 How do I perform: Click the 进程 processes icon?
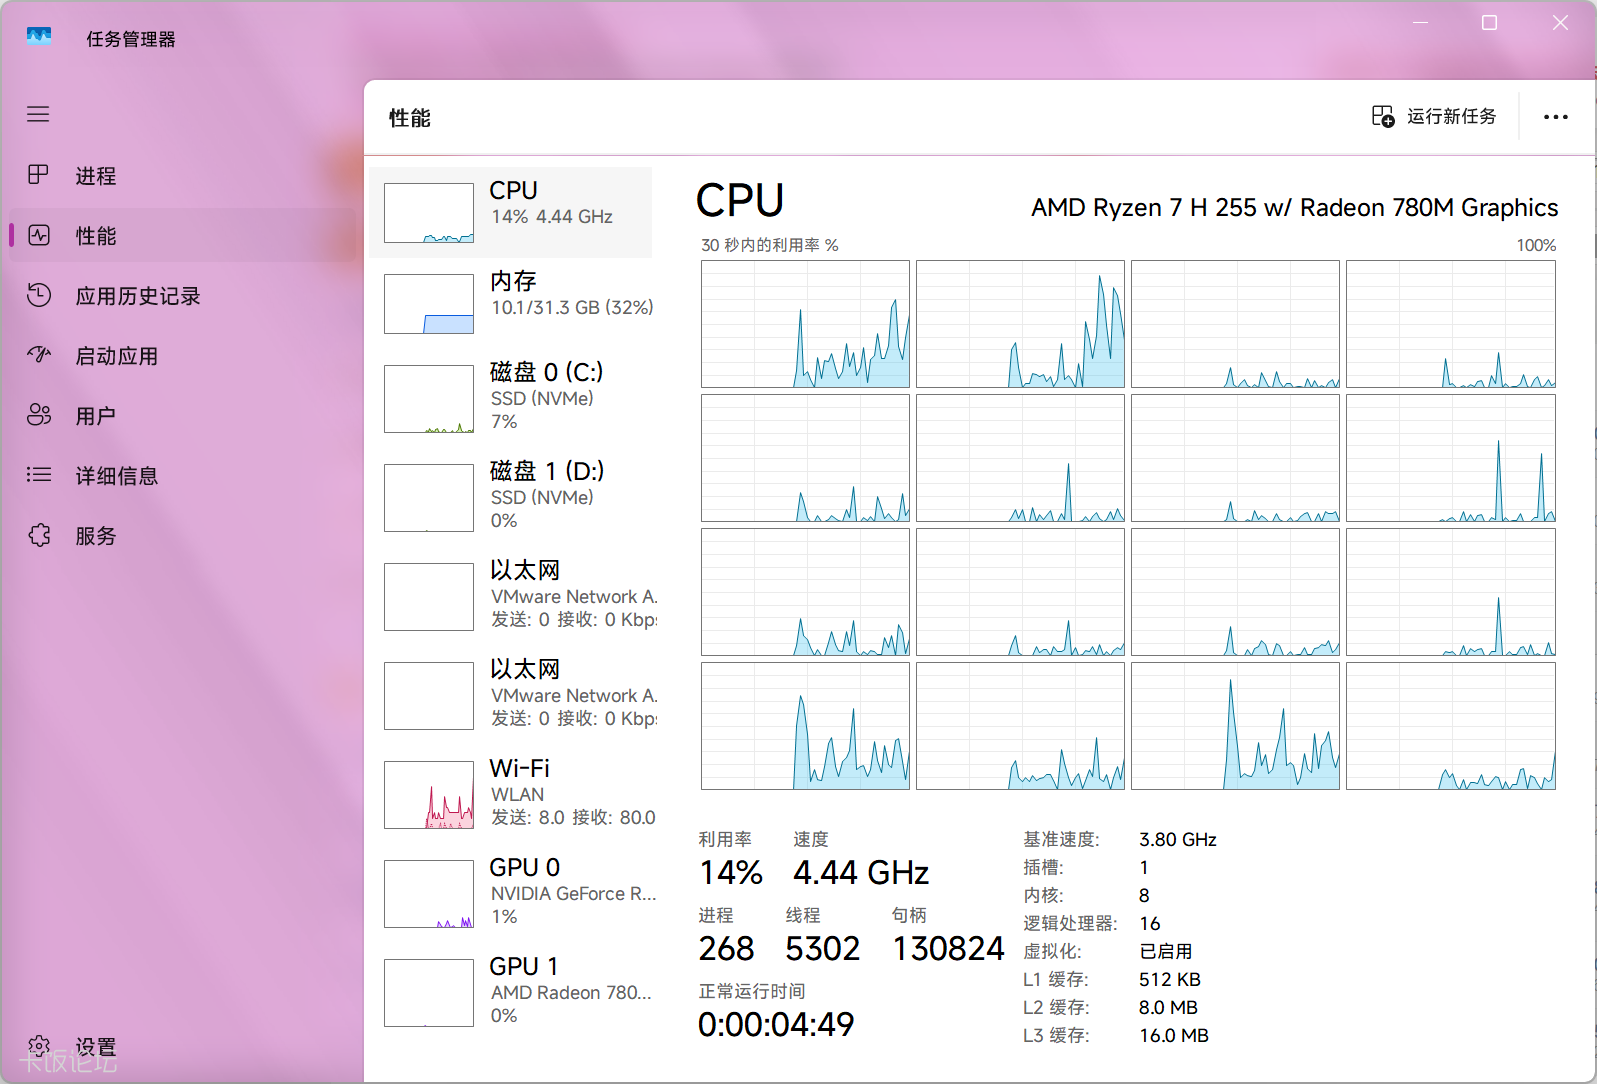point(38,175)
